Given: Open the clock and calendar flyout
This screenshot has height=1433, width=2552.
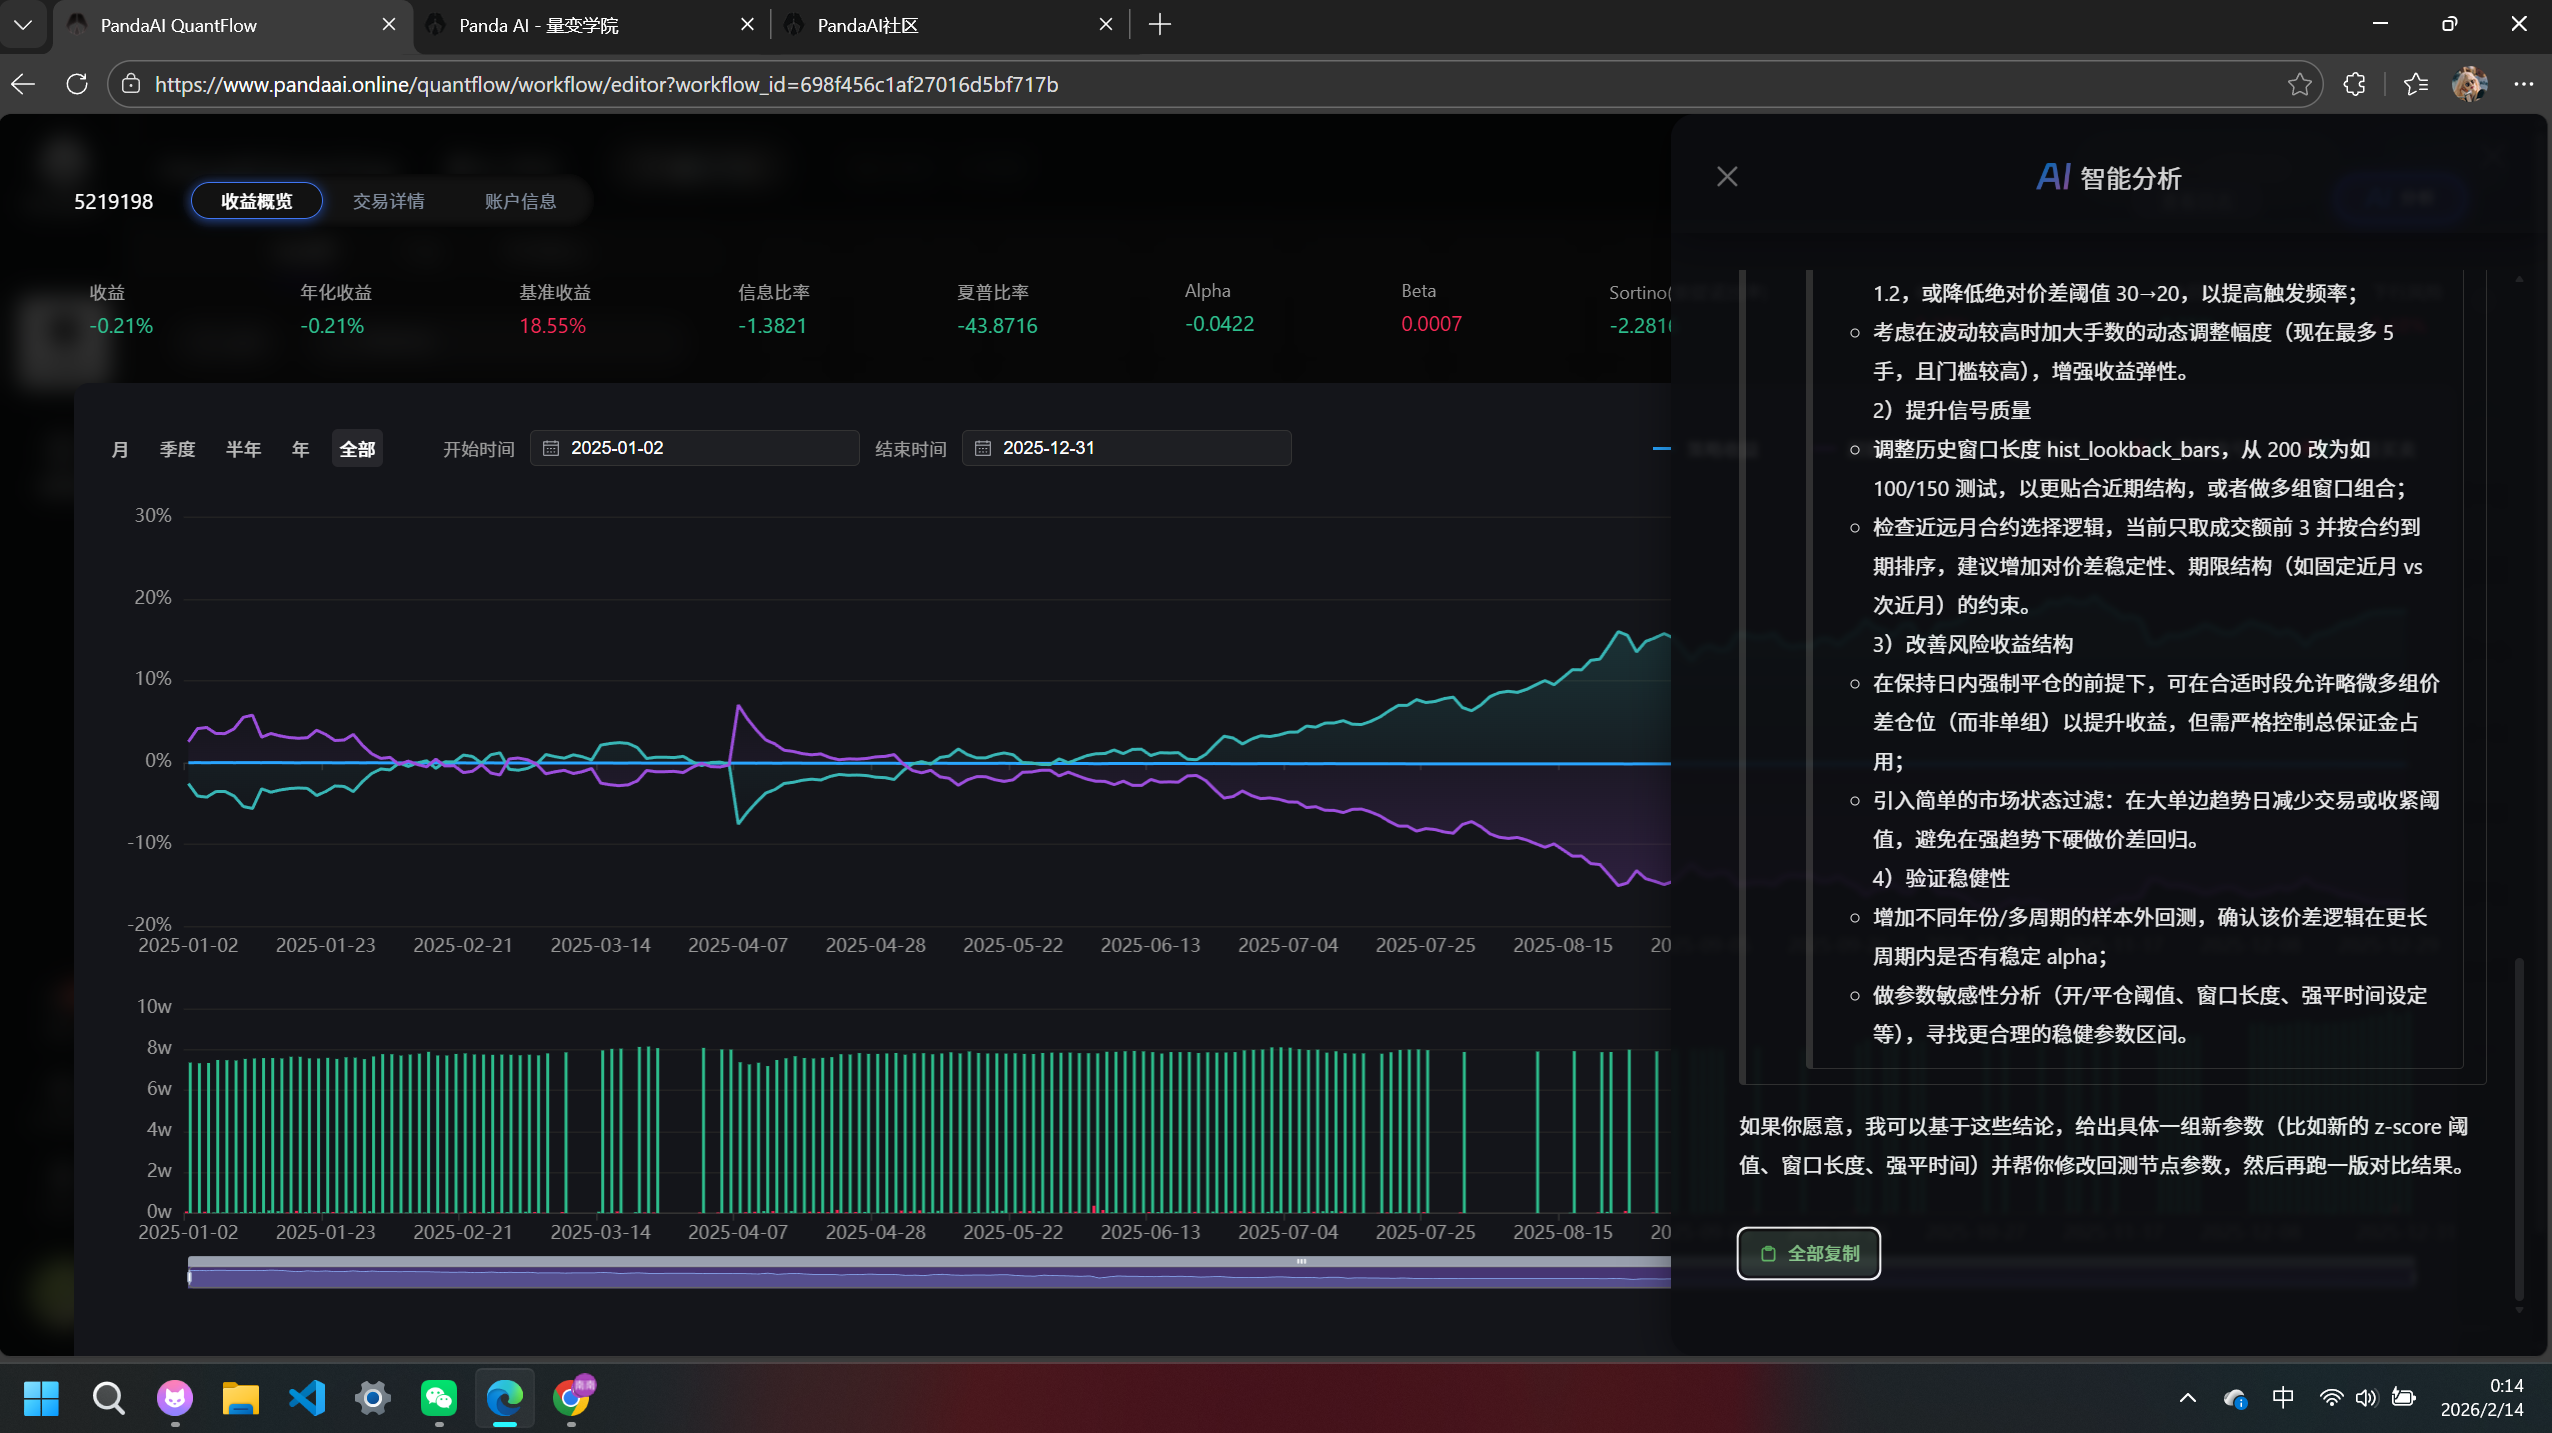Looking at the screenshot, I should (x=2482, y=1398).
